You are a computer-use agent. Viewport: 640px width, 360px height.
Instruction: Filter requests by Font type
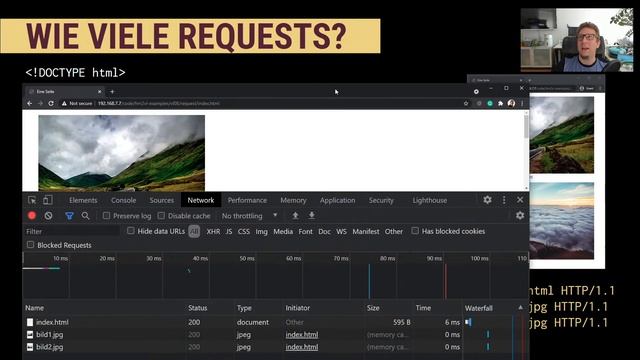[x=305, y=231]
